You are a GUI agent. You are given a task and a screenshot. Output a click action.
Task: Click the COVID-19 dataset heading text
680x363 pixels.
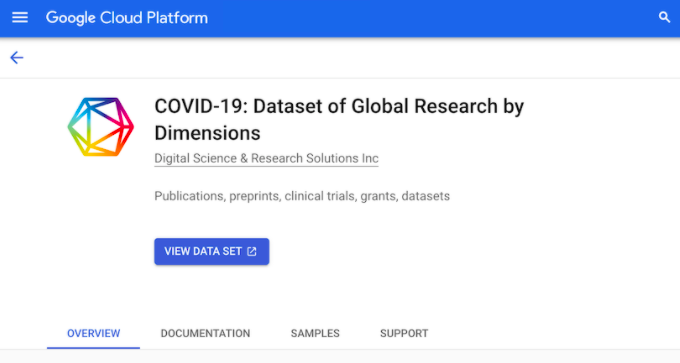[x=339, y=119]
